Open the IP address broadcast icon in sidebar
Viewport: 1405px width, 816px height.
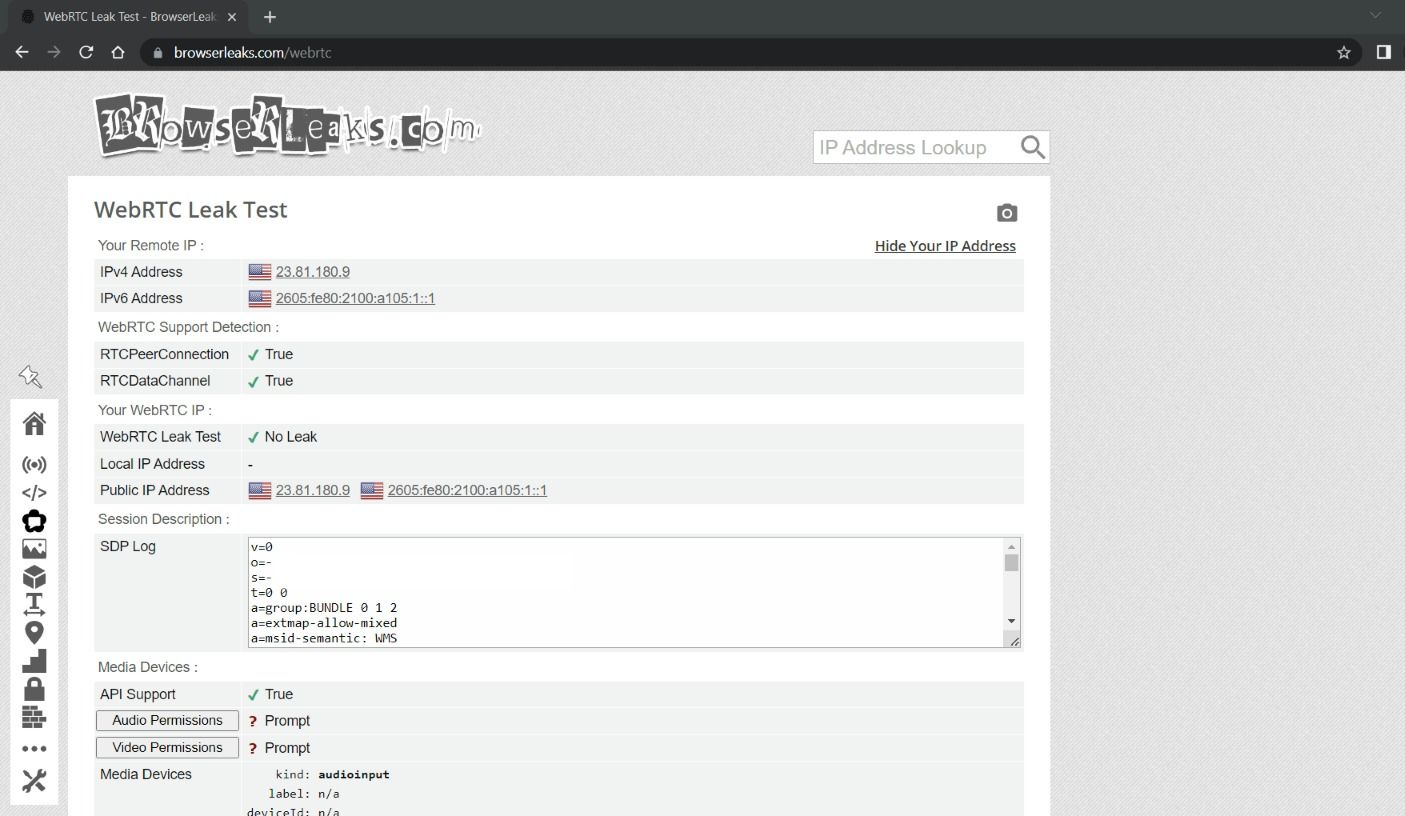[x=34, y=465]
